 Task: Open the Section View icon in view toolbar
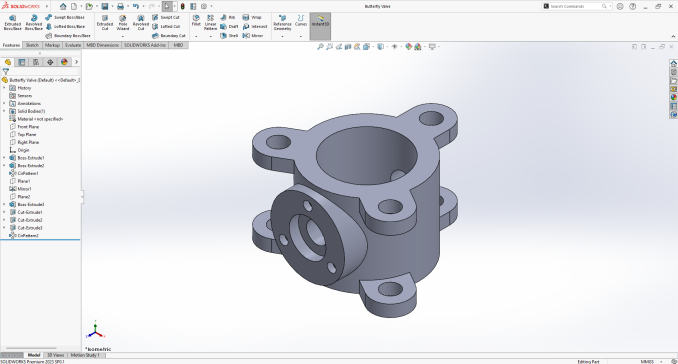(x=348, y=46)
